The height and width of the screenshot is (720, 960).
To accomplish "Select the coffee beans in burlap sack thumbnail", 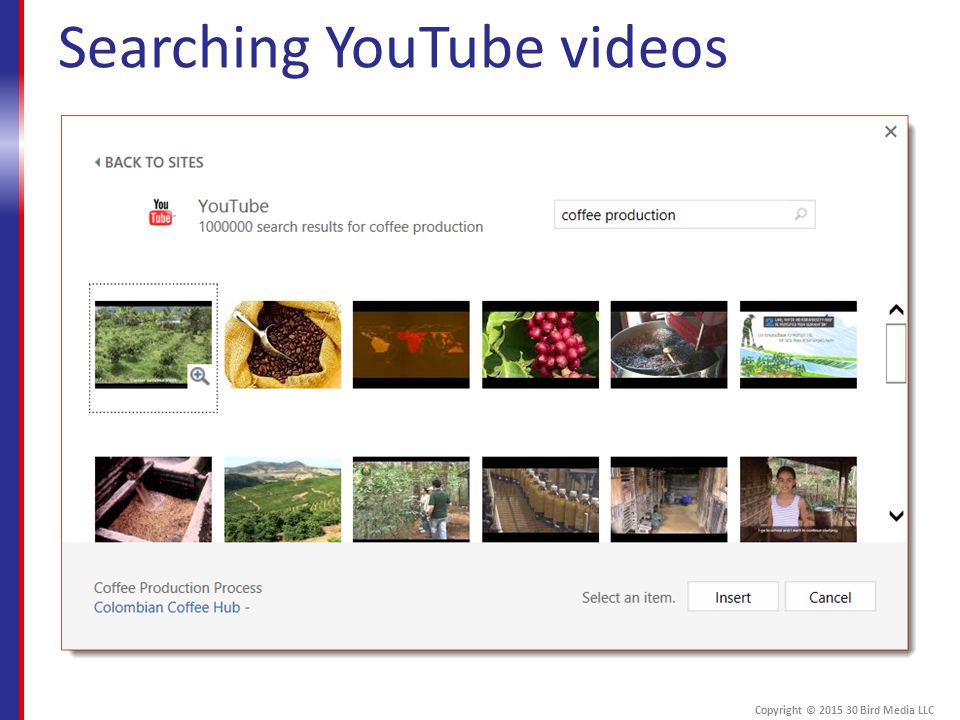I will tap(282, 345).
